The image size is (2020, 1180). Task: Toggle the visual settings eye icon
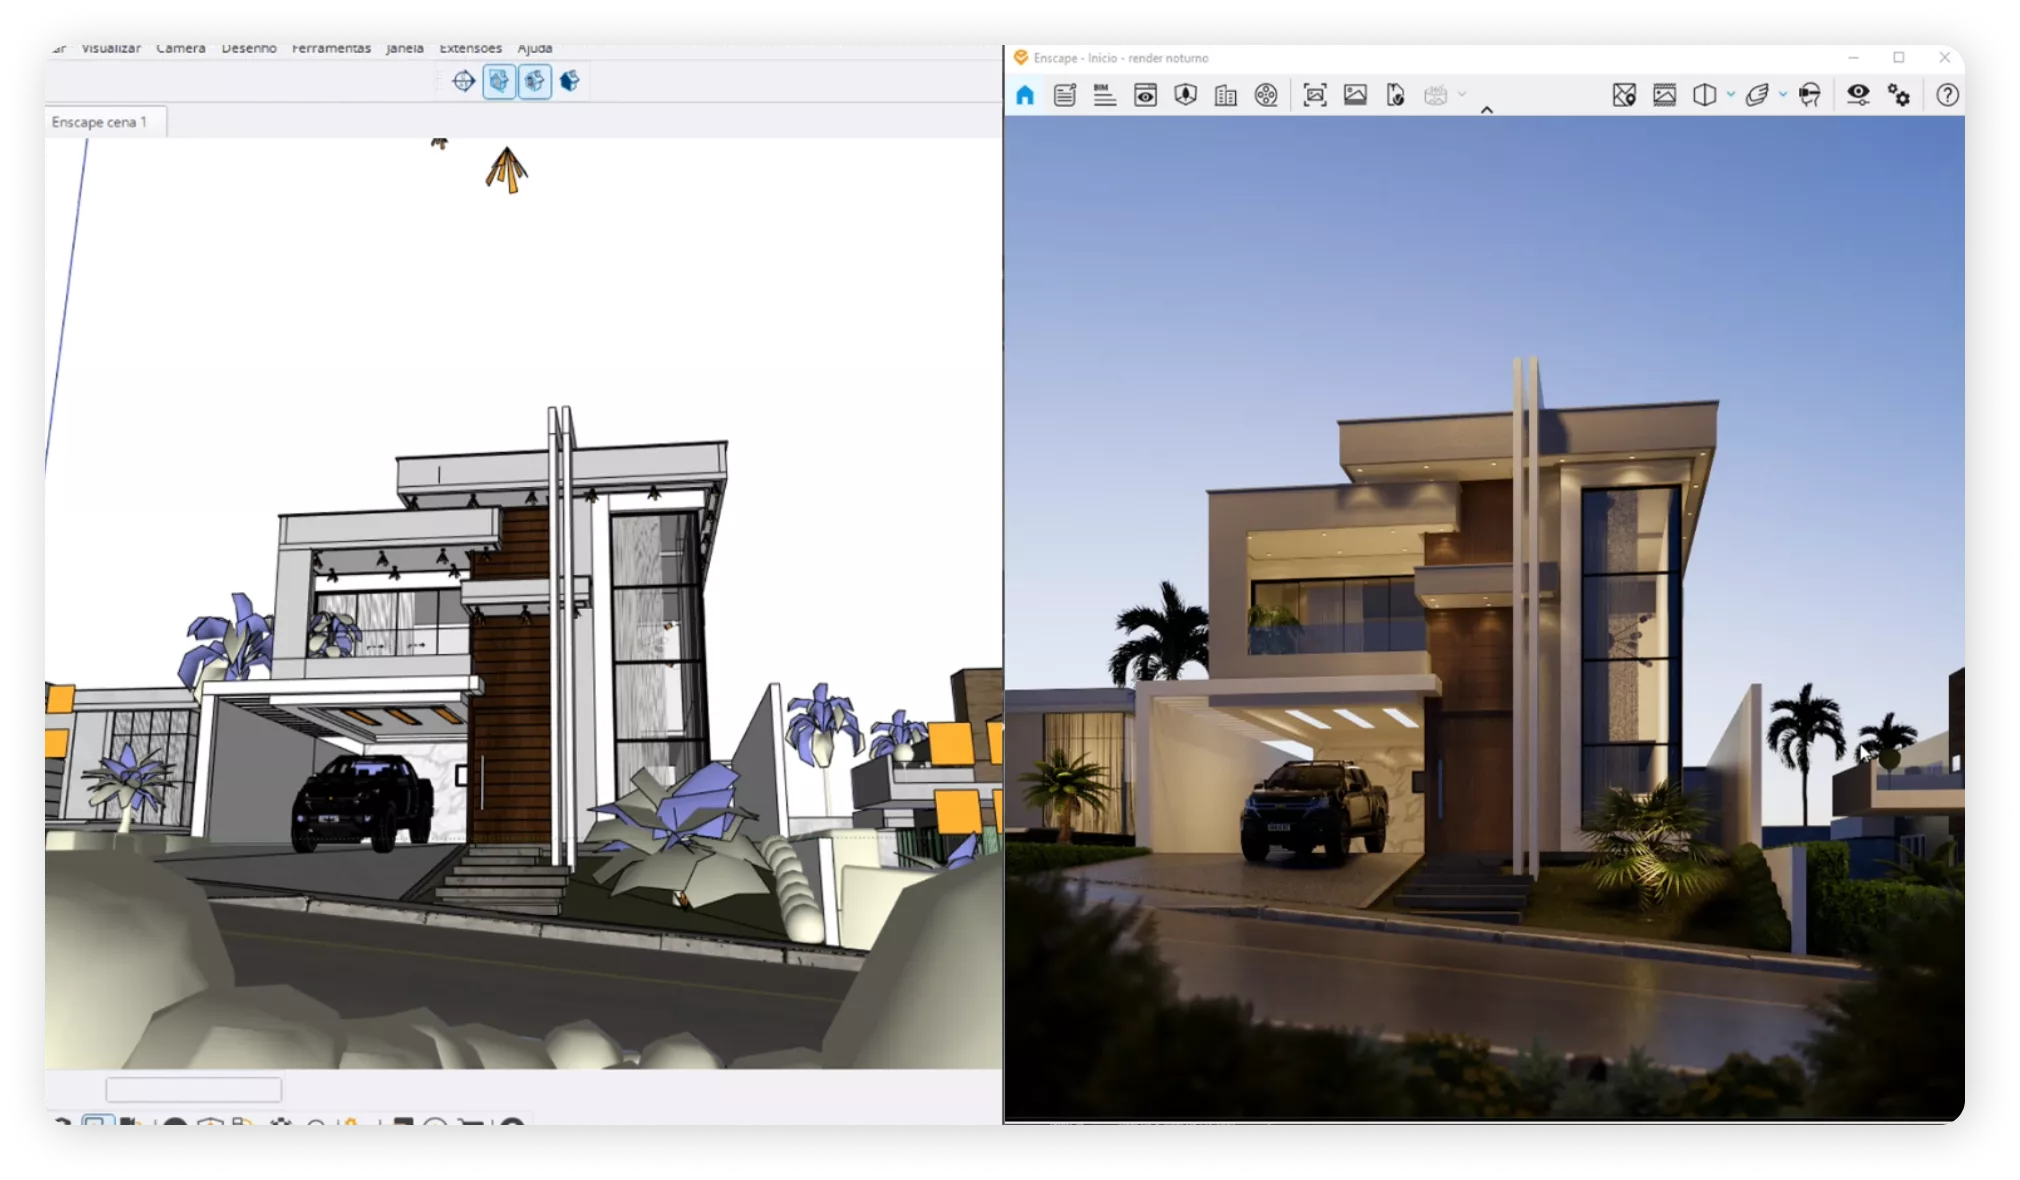coord(1858,95)
